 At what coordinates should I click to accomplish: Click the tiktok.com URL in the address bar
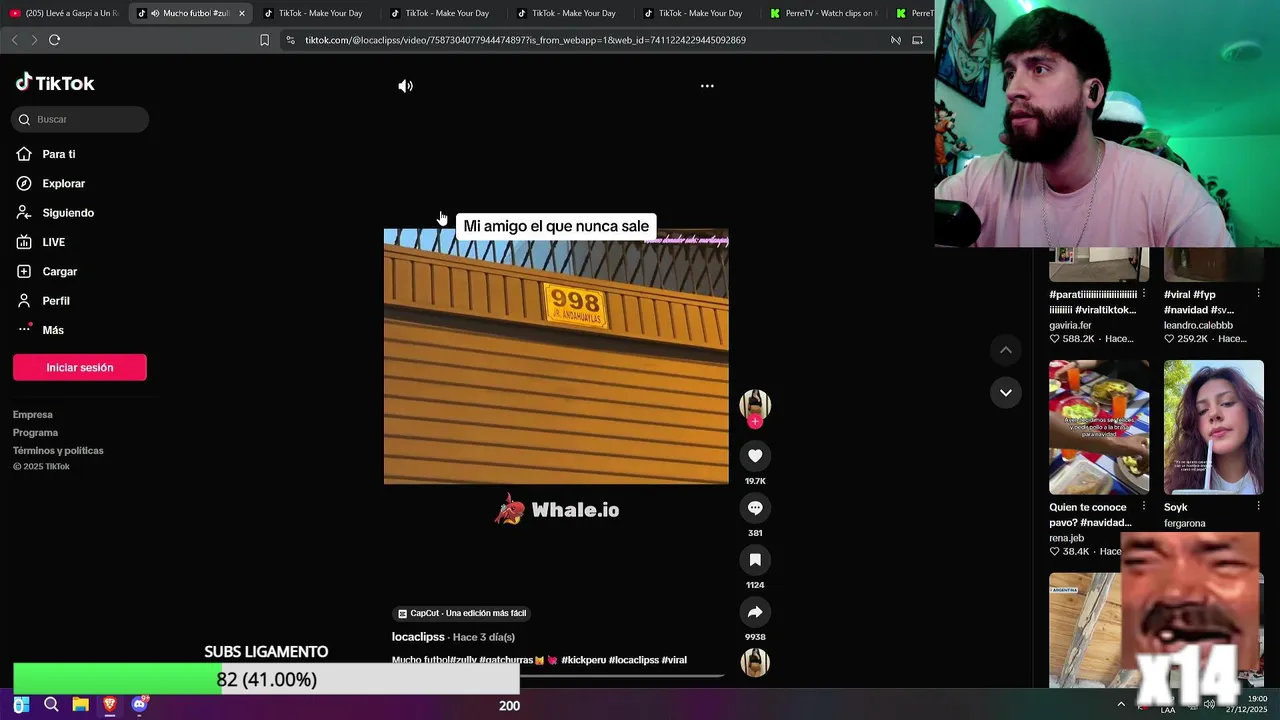[525, 40]
